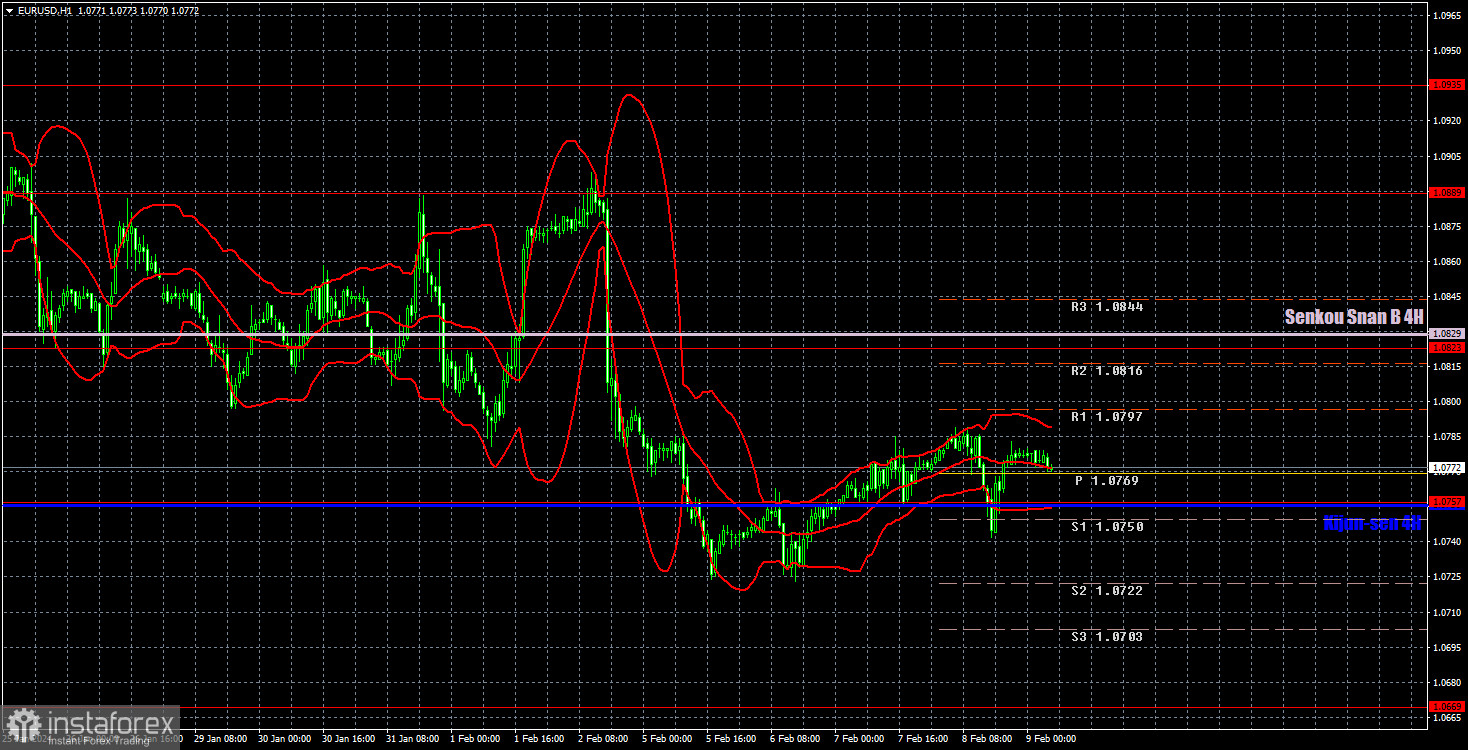Click the 7 Feb 00:00 time label
1468x750 pixels.
click(x=859, y=740)
